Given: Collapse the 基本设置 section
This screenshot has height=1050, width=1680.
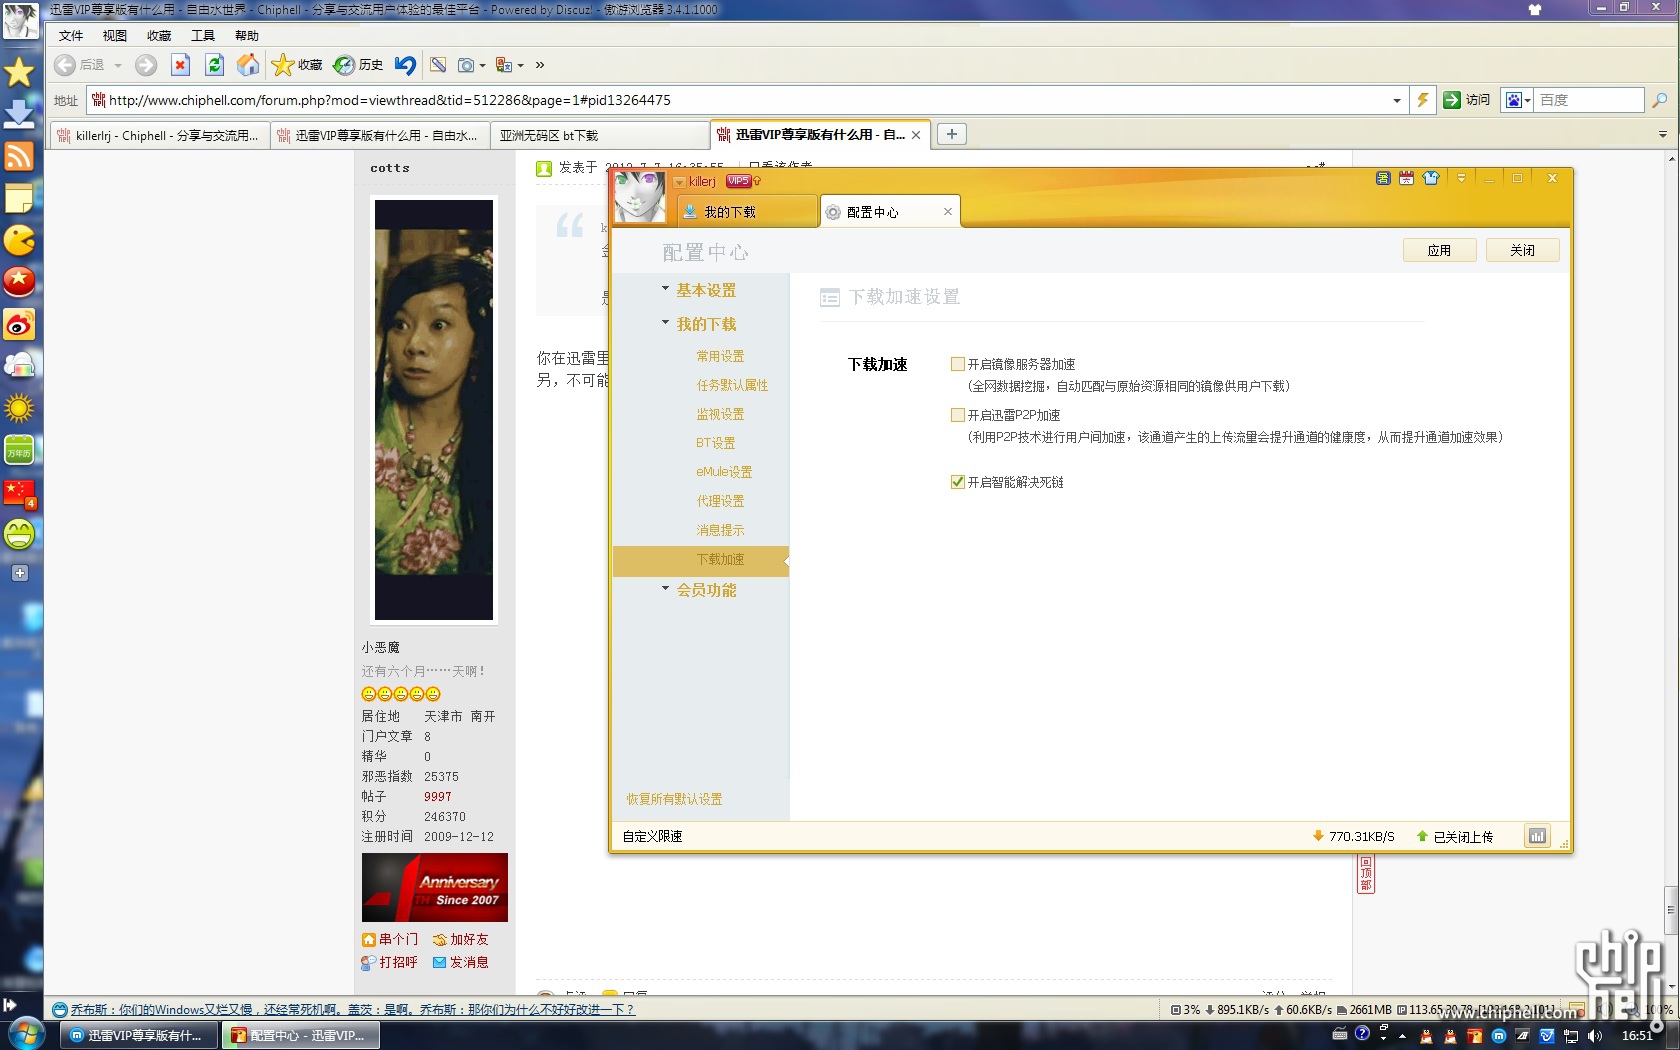Looking at the screenshot, I should (665, 288).
